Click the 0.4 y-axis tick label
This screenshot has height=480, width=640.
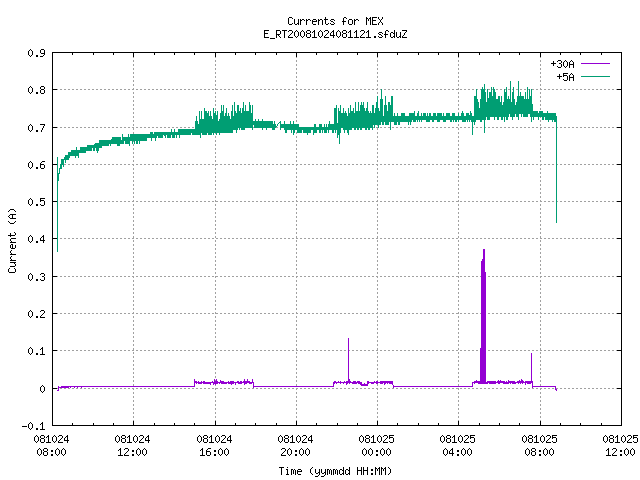pos(36,239)
